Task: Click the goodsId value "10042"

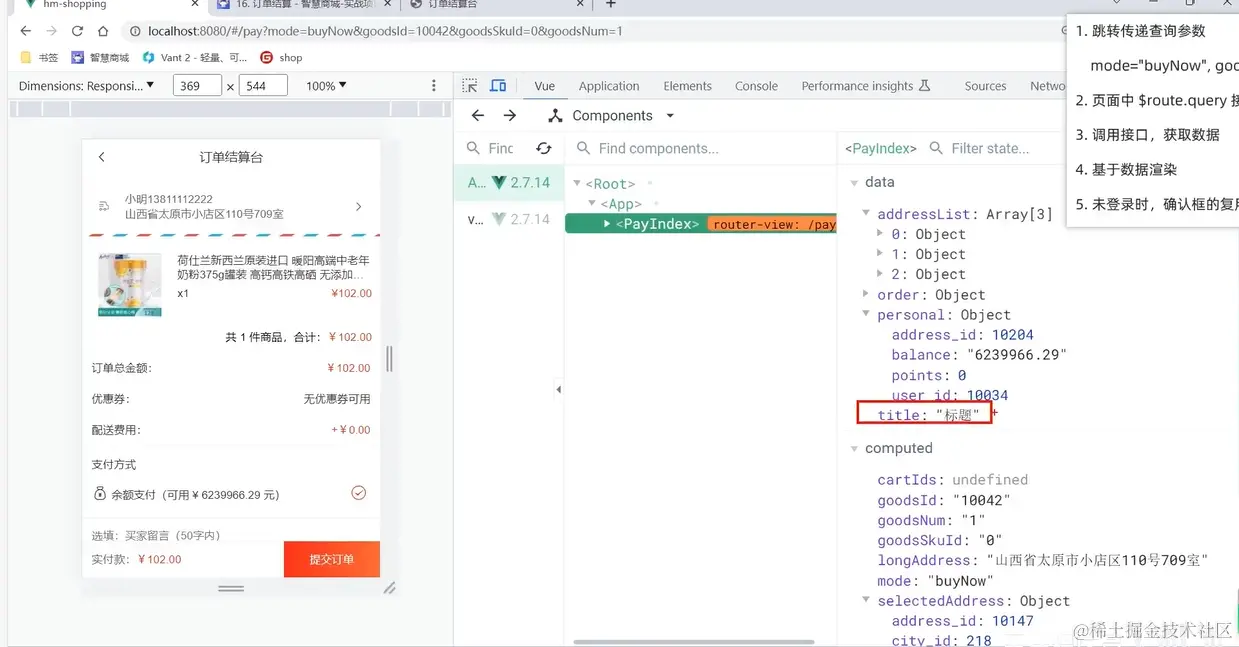Action: coord(980,500)
